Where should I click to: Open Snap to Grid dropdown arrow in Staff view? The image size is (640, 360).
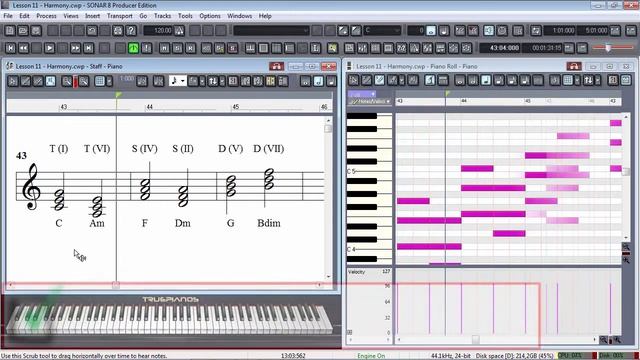(x=109, y=81)
